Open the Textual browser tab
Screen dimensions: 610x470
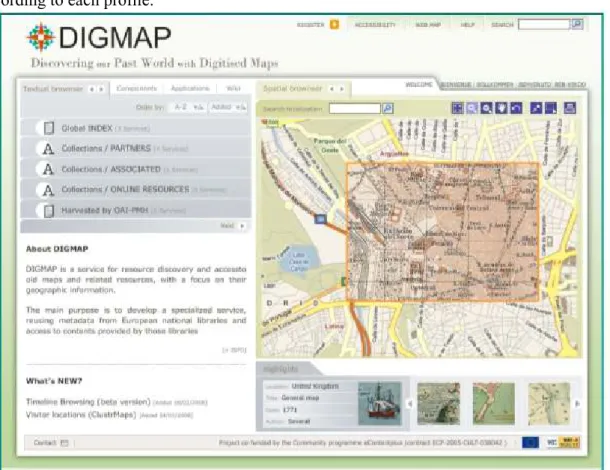coord(53,89)
